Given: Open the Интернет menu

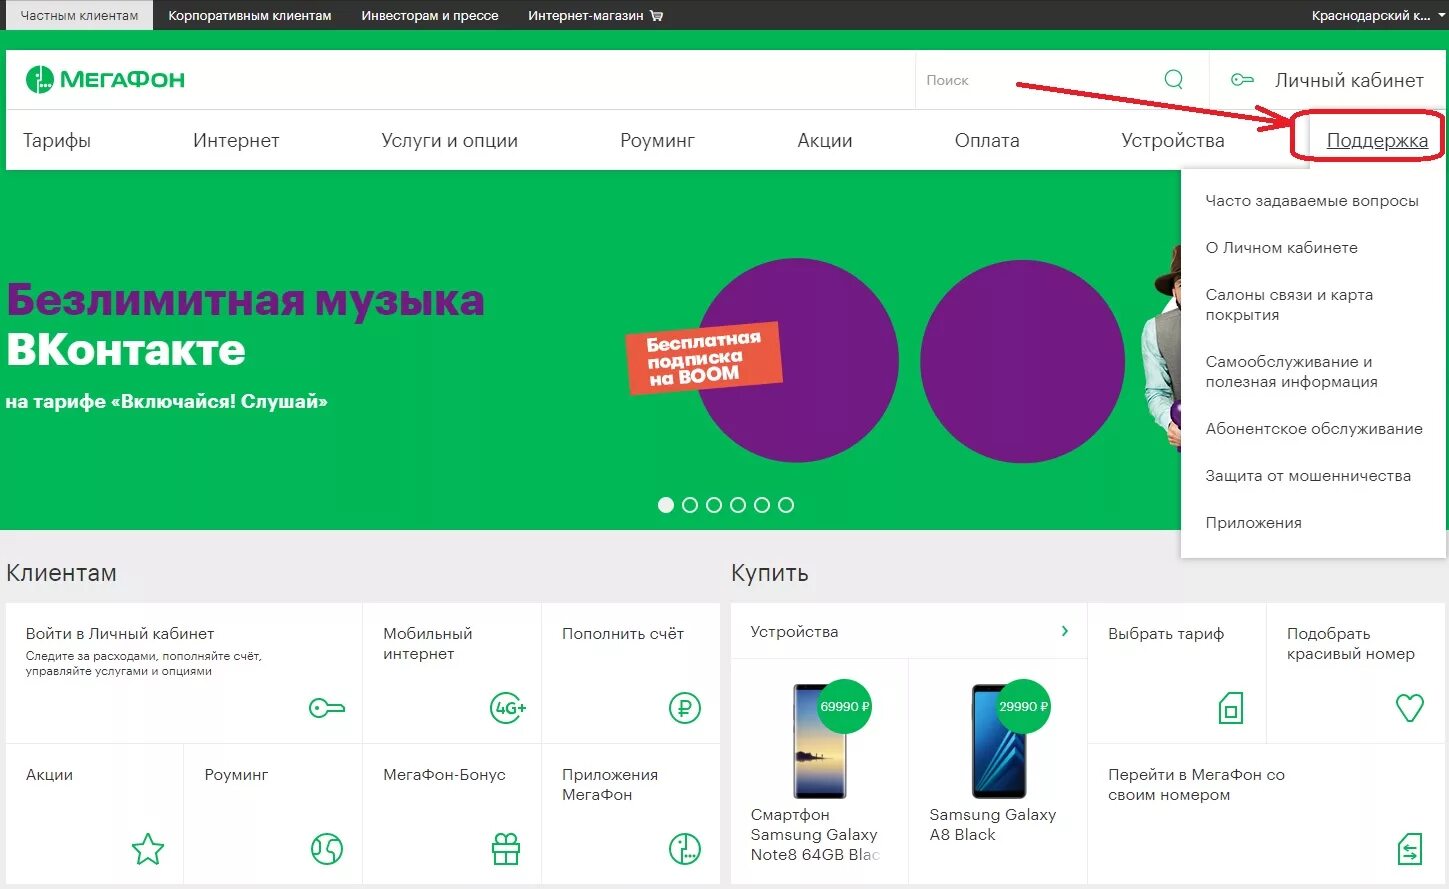Looking at the screenshot, I should click(x=236, y=141).
